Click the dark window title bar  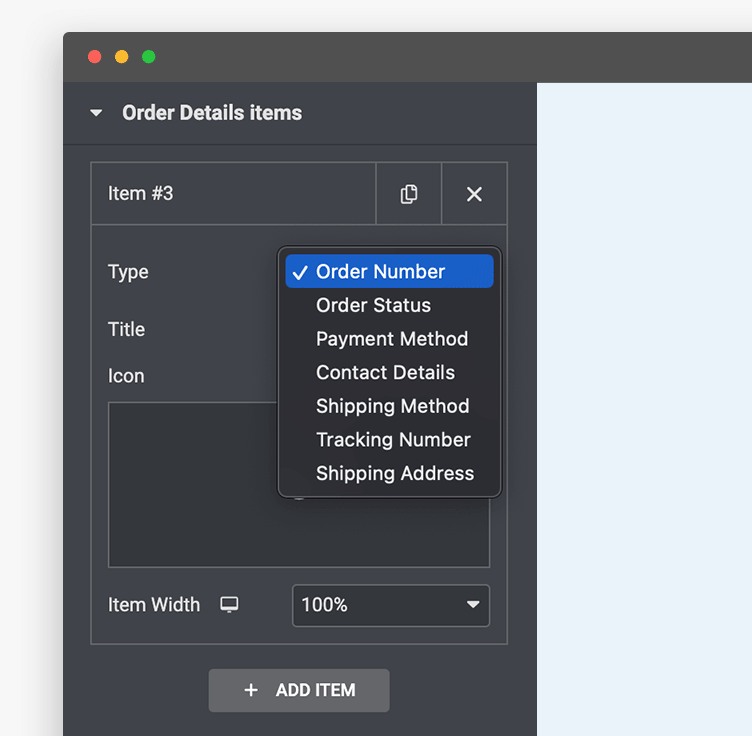(400, 57)
